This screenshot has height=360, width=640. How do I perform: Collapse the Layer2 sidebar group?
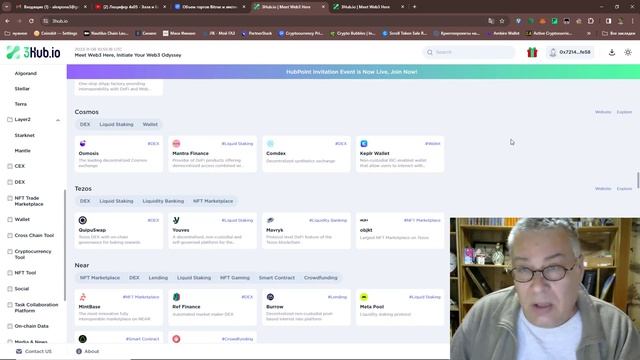58,120
